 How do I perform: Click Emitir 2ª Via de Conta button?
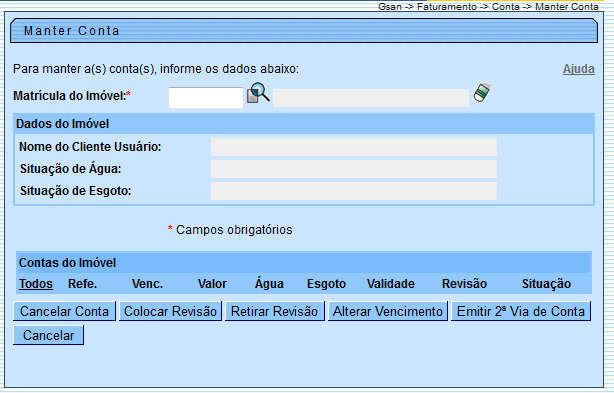(521, 311)
